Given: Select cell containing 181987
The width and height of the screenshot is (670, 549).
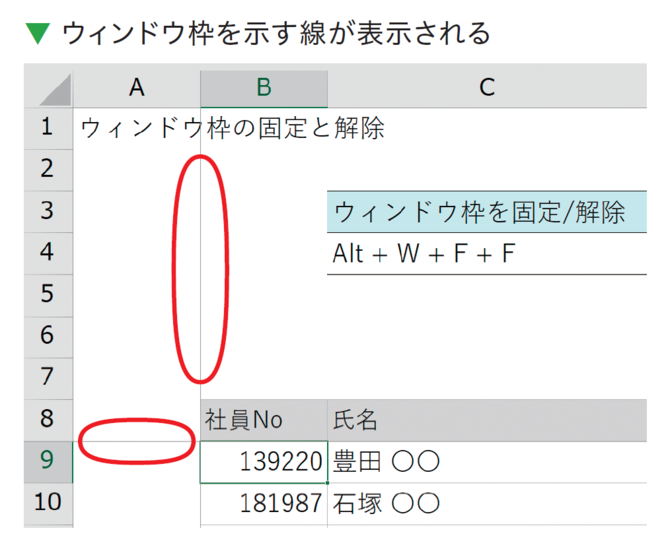Looking at the screenshot, I should 264,504.
